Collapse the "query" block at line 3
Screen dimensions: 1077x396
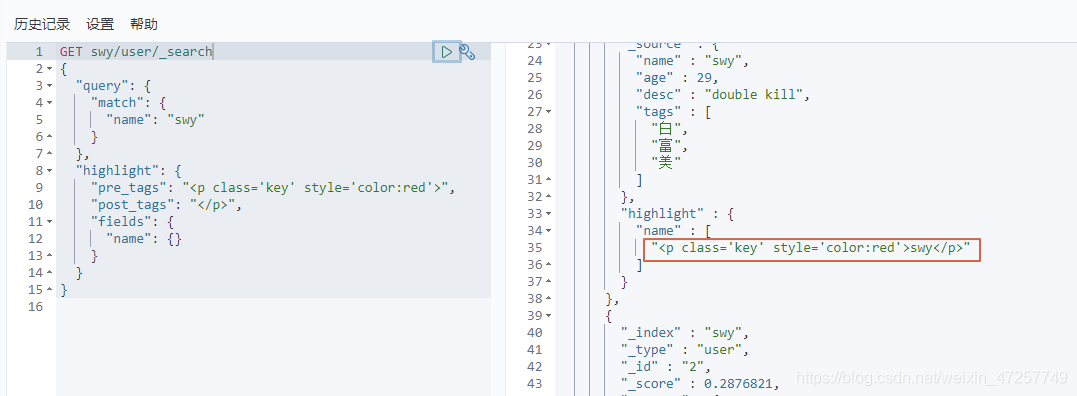[x=49, y=86]
